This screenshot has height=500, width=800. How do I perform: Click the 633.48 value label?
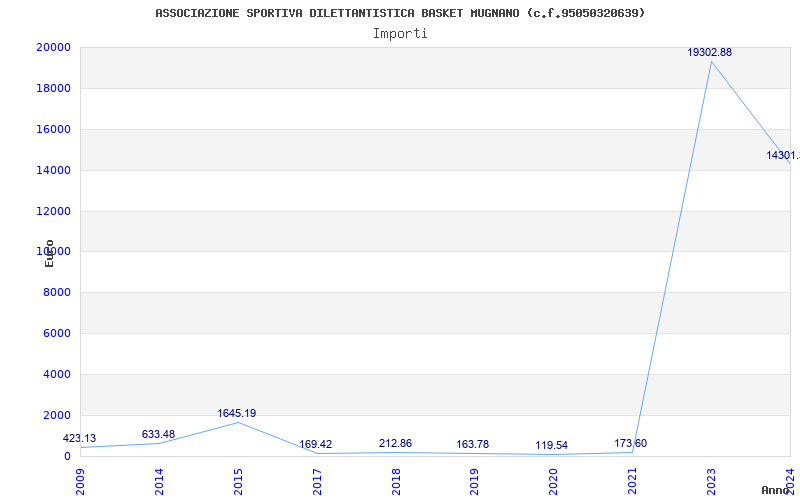tap(158, 434)
